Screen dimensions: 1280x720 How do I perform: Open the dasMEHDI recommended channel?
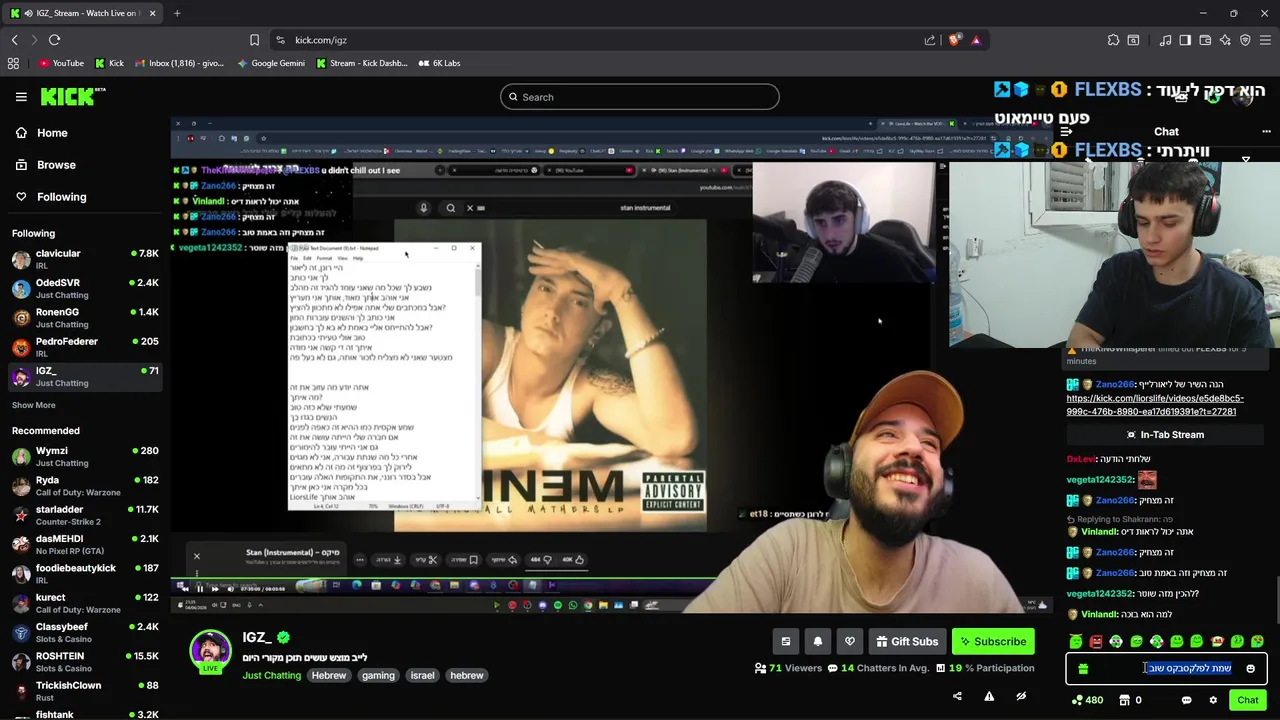[x=85, y=544]
